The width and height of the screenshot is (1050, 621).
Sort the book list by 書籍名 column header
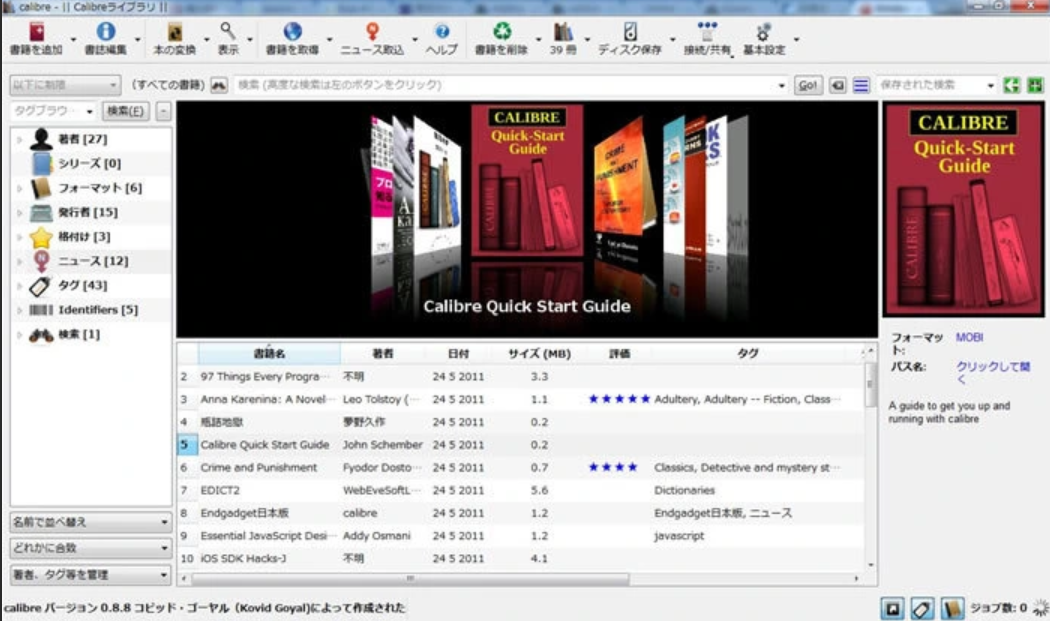pos(268,354)
